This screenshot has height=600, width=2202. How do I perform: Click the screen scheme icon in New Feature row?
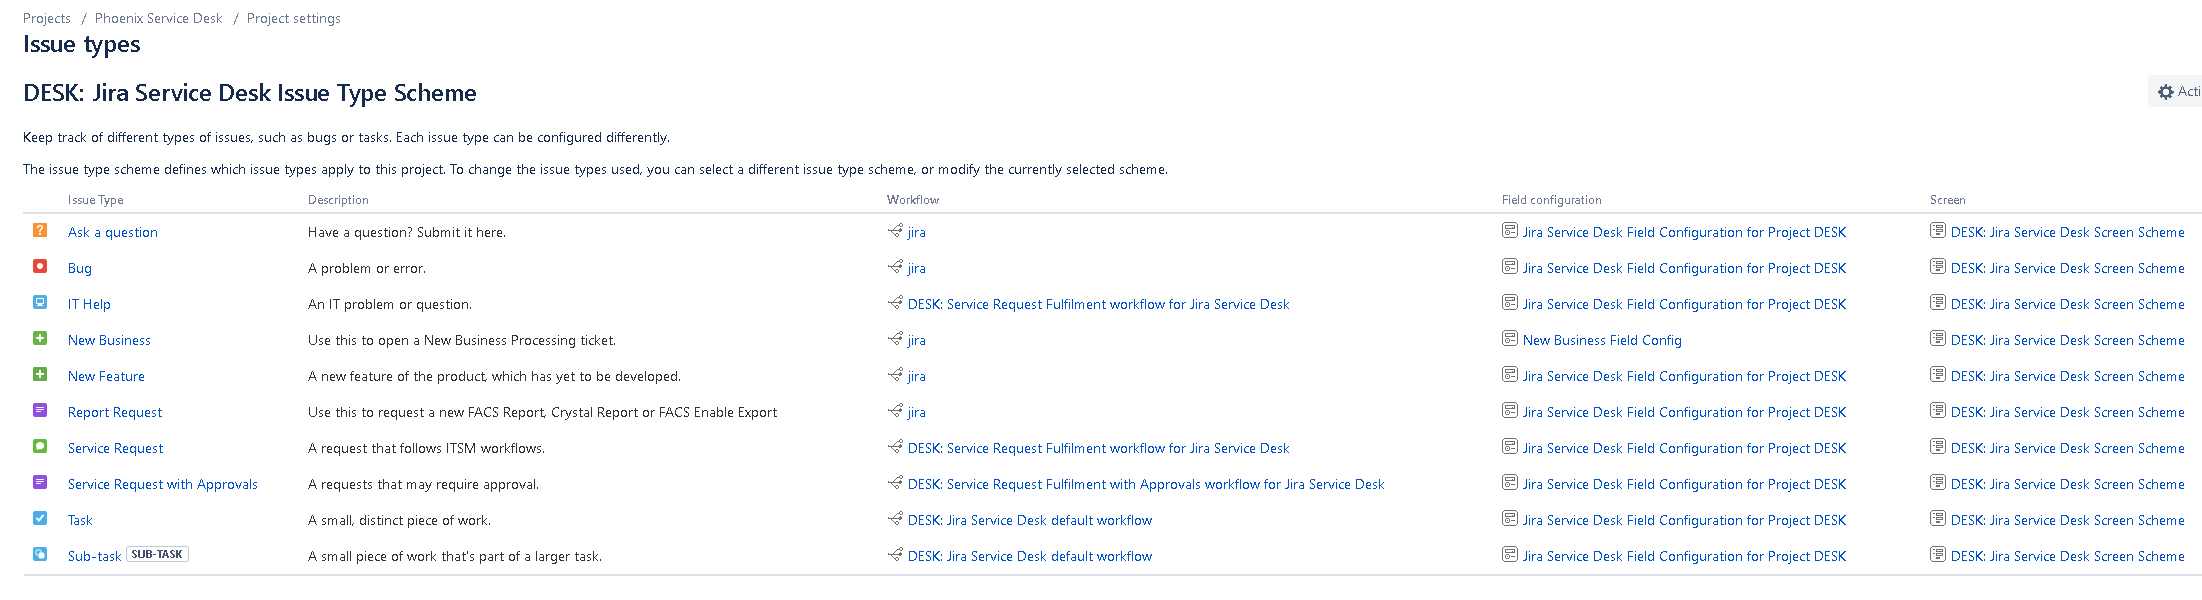coord(1938,375)
